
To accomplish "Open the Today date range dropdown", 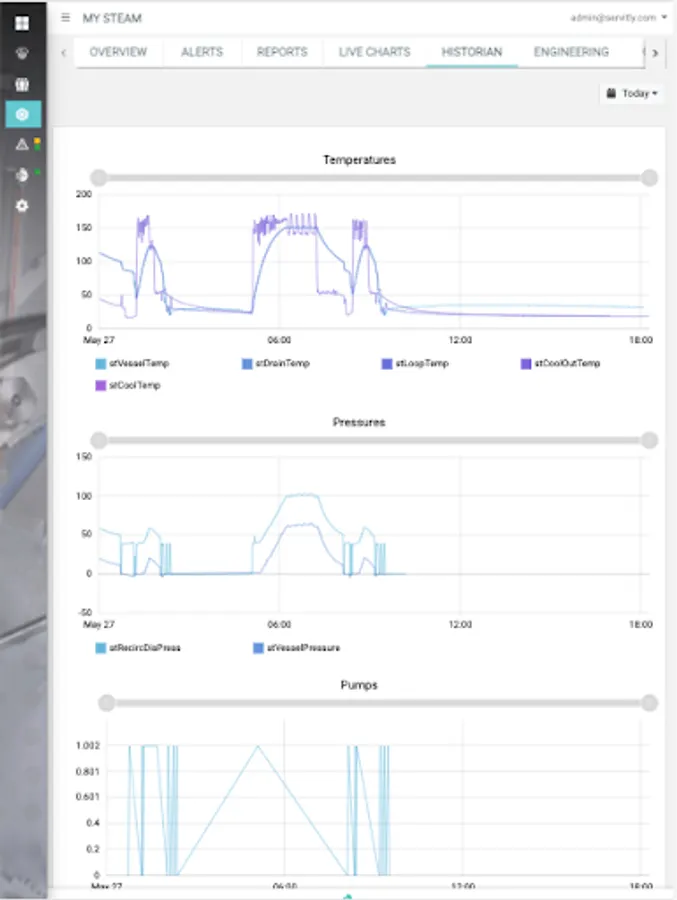I will (x=632, y=93).
